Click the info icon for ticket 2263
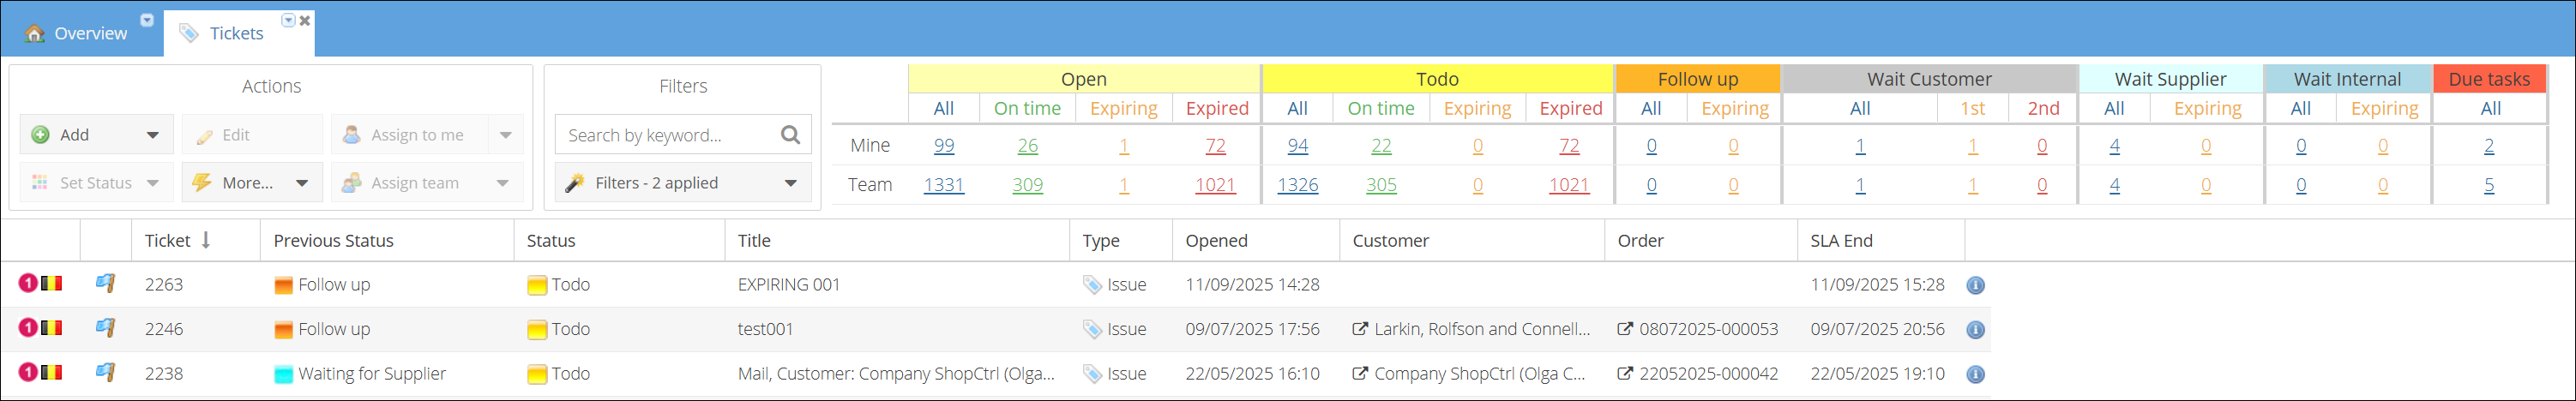This screenshot has height=401, width=2576. click(1975, 285)
